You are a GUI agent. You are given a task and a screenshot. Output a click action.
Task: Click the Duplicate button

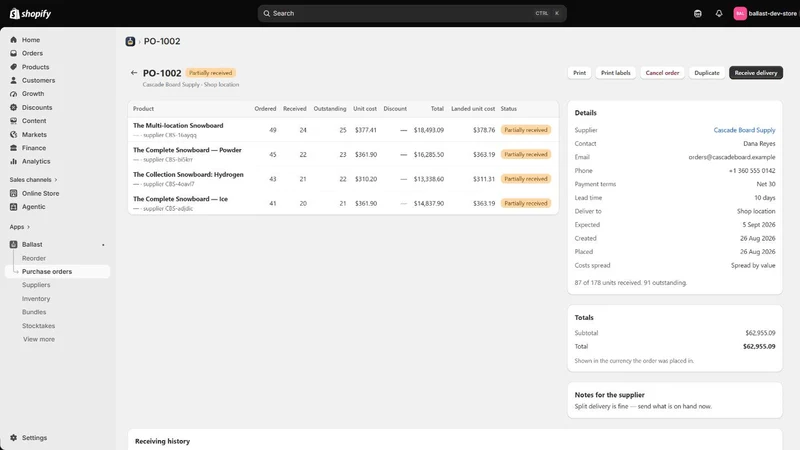(x=707, y=73)
